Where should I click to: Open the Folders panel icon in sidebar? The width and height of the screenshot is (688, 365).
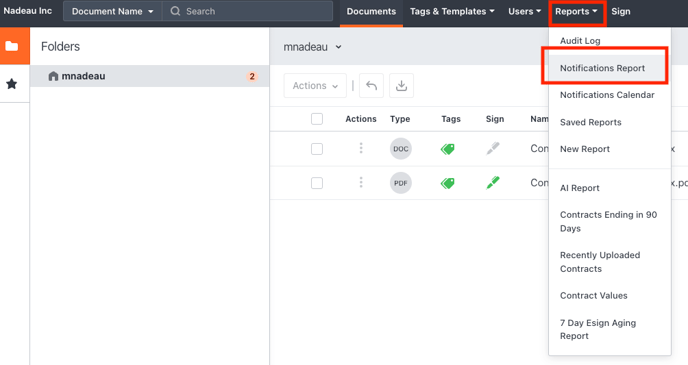(x=12, y=46)
